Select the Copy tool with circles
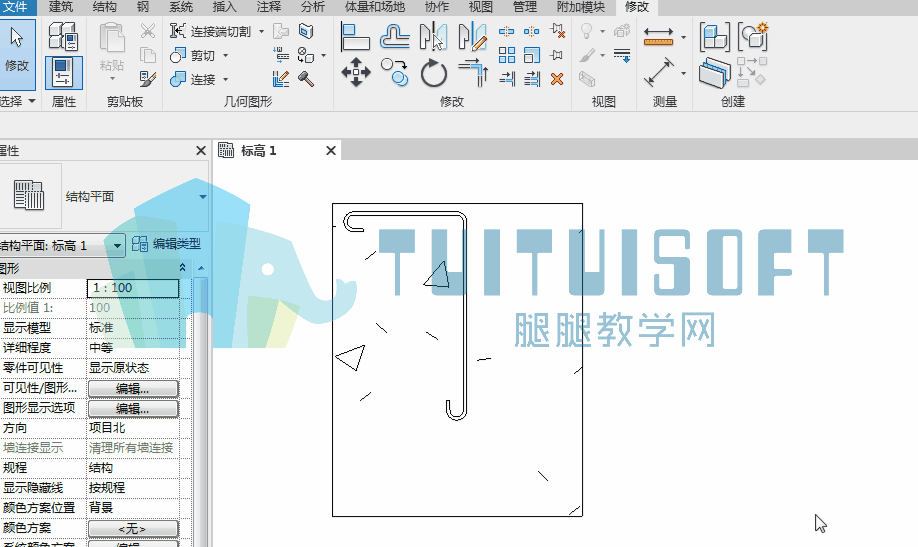 click(395, 73)
